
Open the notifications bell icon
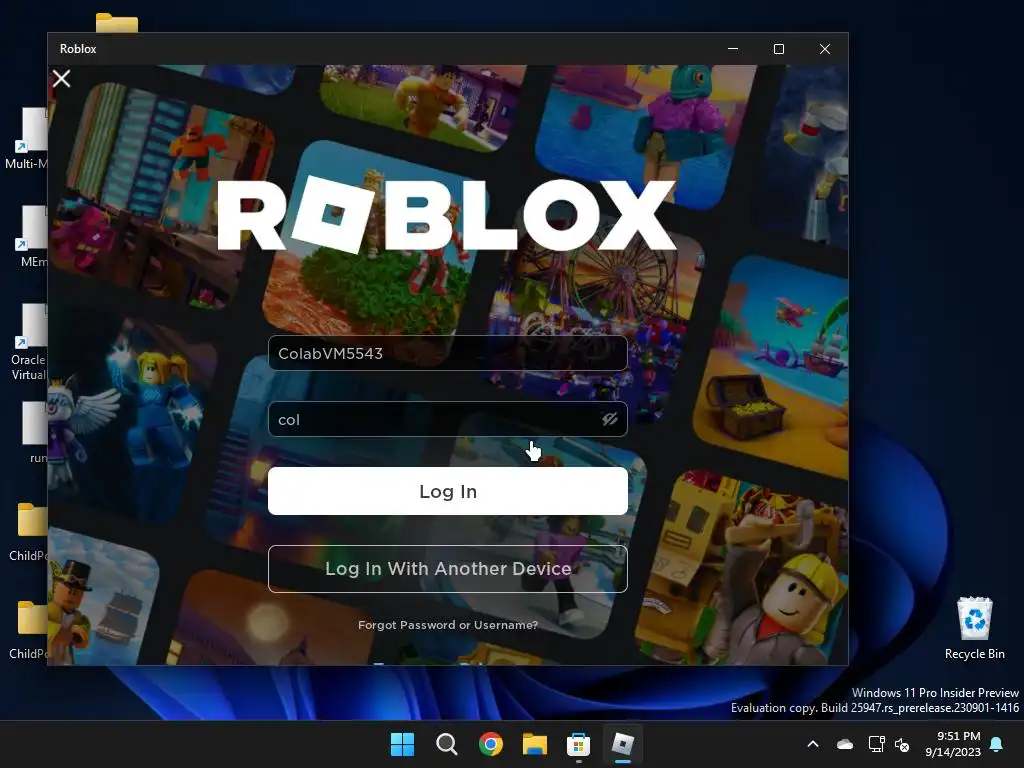tap(997, 744)
